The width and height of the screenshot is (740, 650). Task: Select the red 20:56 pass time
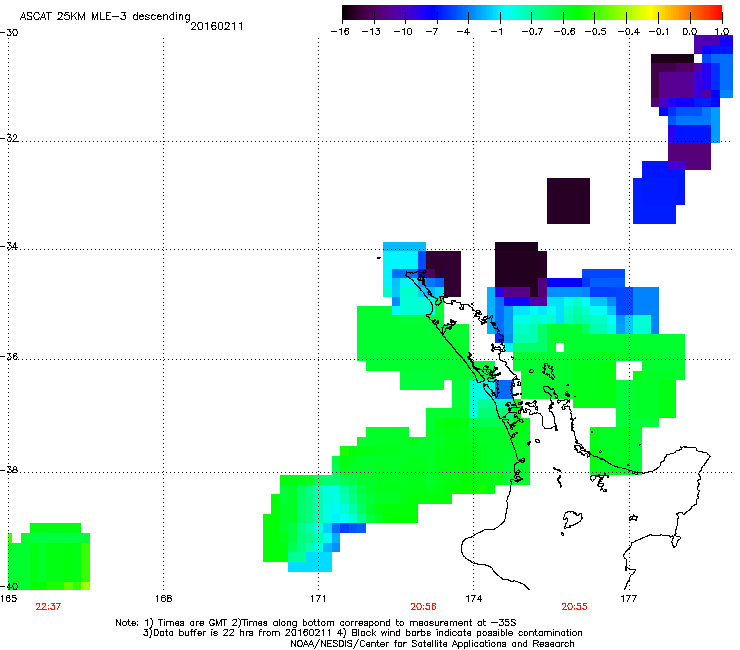click(x=423, y=607)
